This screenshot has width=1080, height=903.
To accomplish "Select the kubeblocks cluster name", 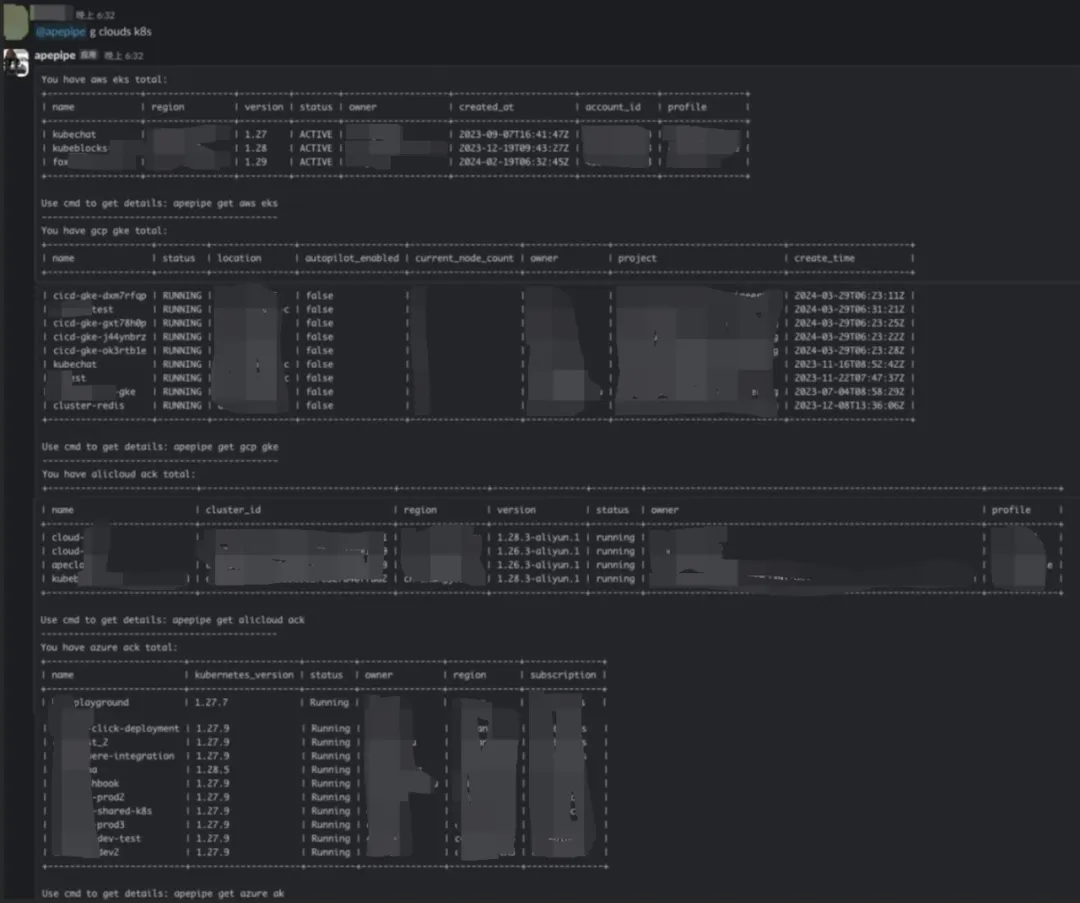I will (x=79, y=148).
